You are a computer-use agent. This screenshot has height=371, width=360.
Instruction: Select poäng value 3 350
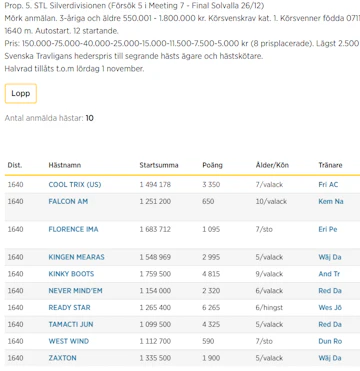pos(211,185)
